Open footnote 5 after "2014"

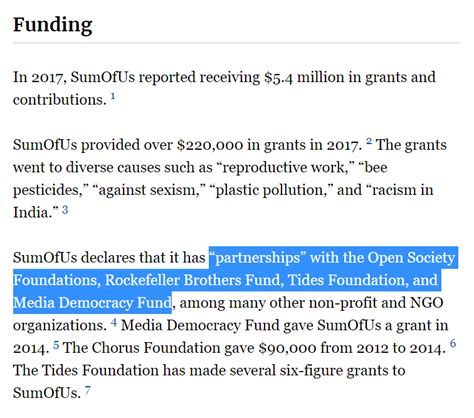tap(56, 345)
